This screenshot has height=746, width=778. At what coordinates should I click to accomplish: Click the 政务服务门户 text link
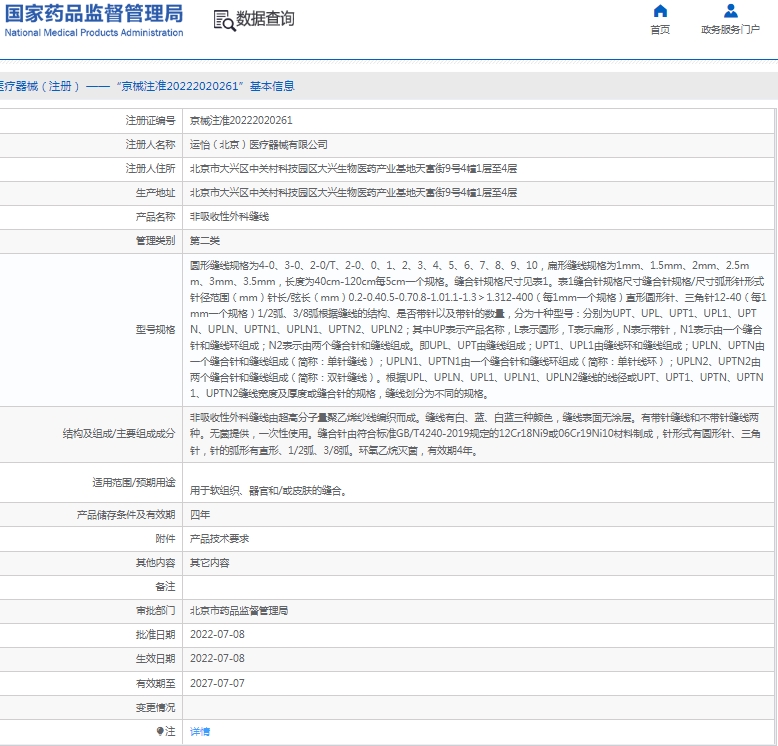pos(730,30)
